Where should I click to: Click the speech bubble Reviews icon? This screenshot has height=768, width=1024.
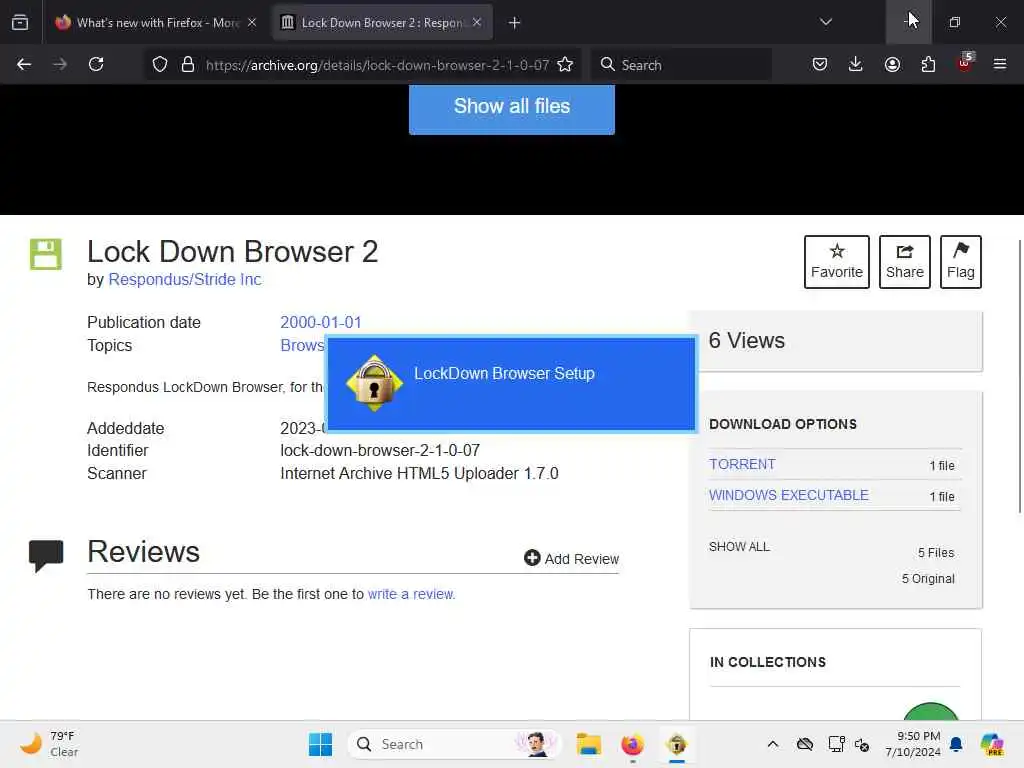pos(46,556)
